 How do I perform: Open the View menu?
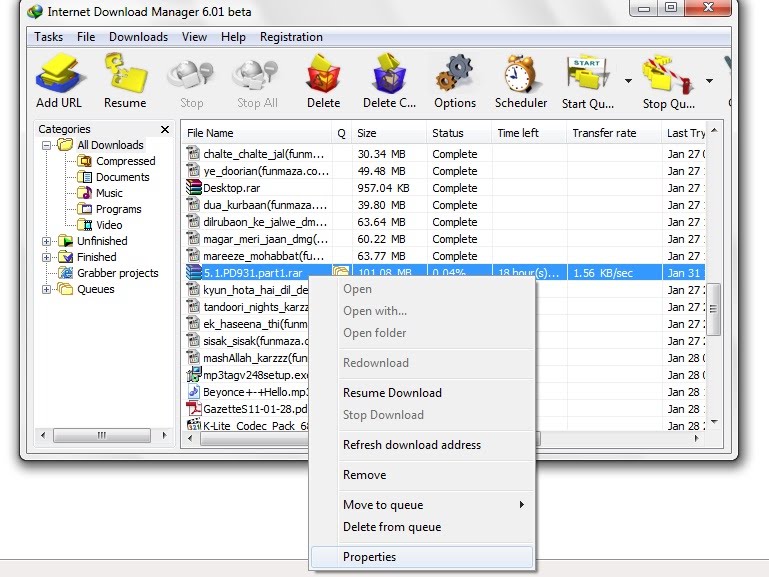click(x=194, y=37)
